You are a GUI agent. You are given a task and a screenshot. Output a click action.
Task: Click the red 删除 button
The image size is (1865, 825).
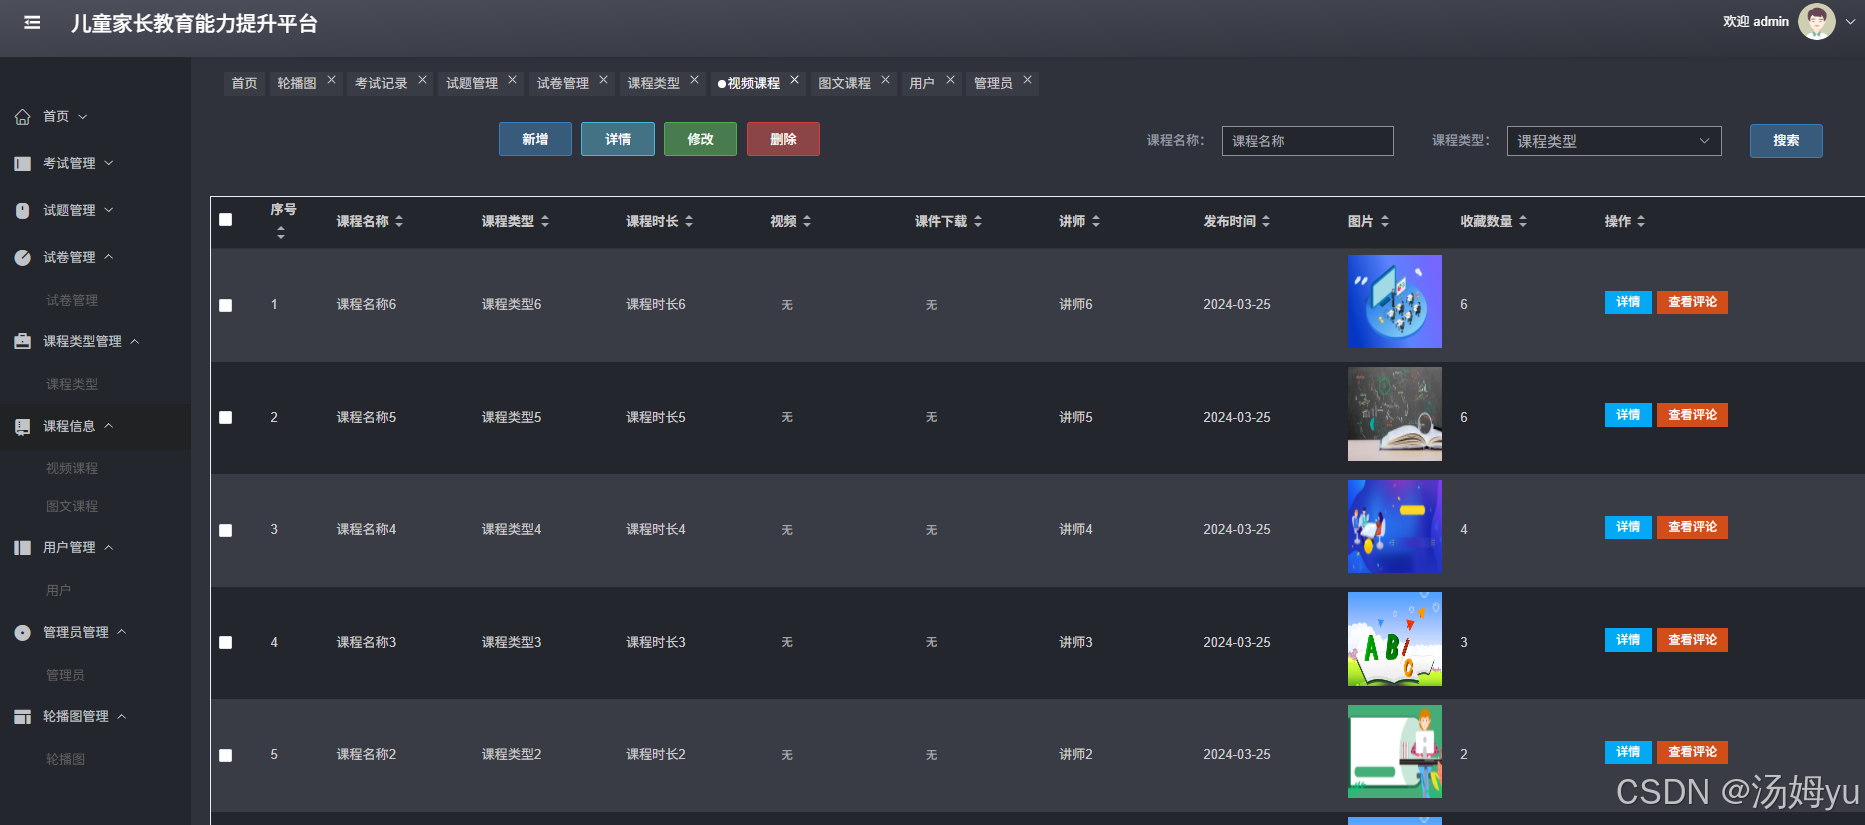click(783, 139)
